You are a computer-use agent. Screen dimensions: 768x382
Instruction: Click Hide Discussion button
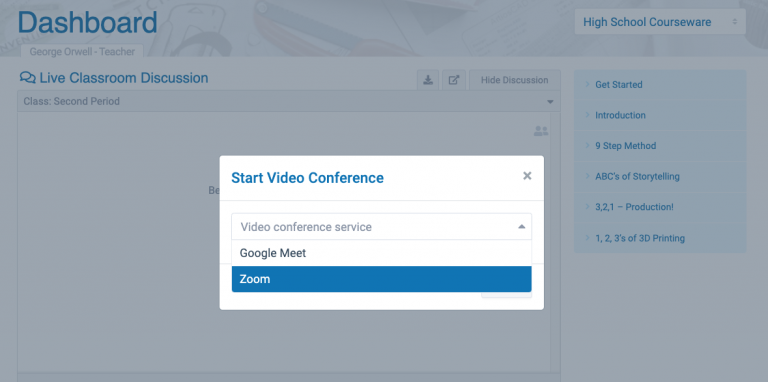[x=514, y=80]
